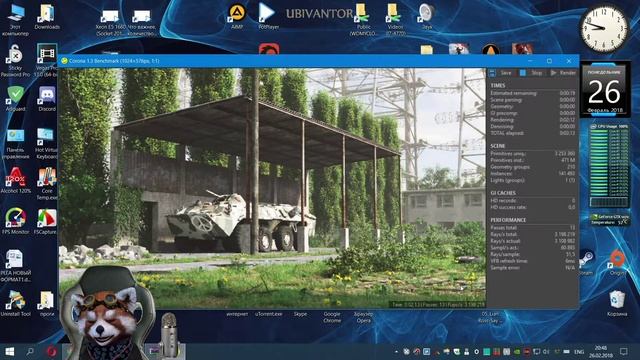Click the HD records row in GI Caches
Image resolution: width=640 pixels, height=360 pixels.
533,200
